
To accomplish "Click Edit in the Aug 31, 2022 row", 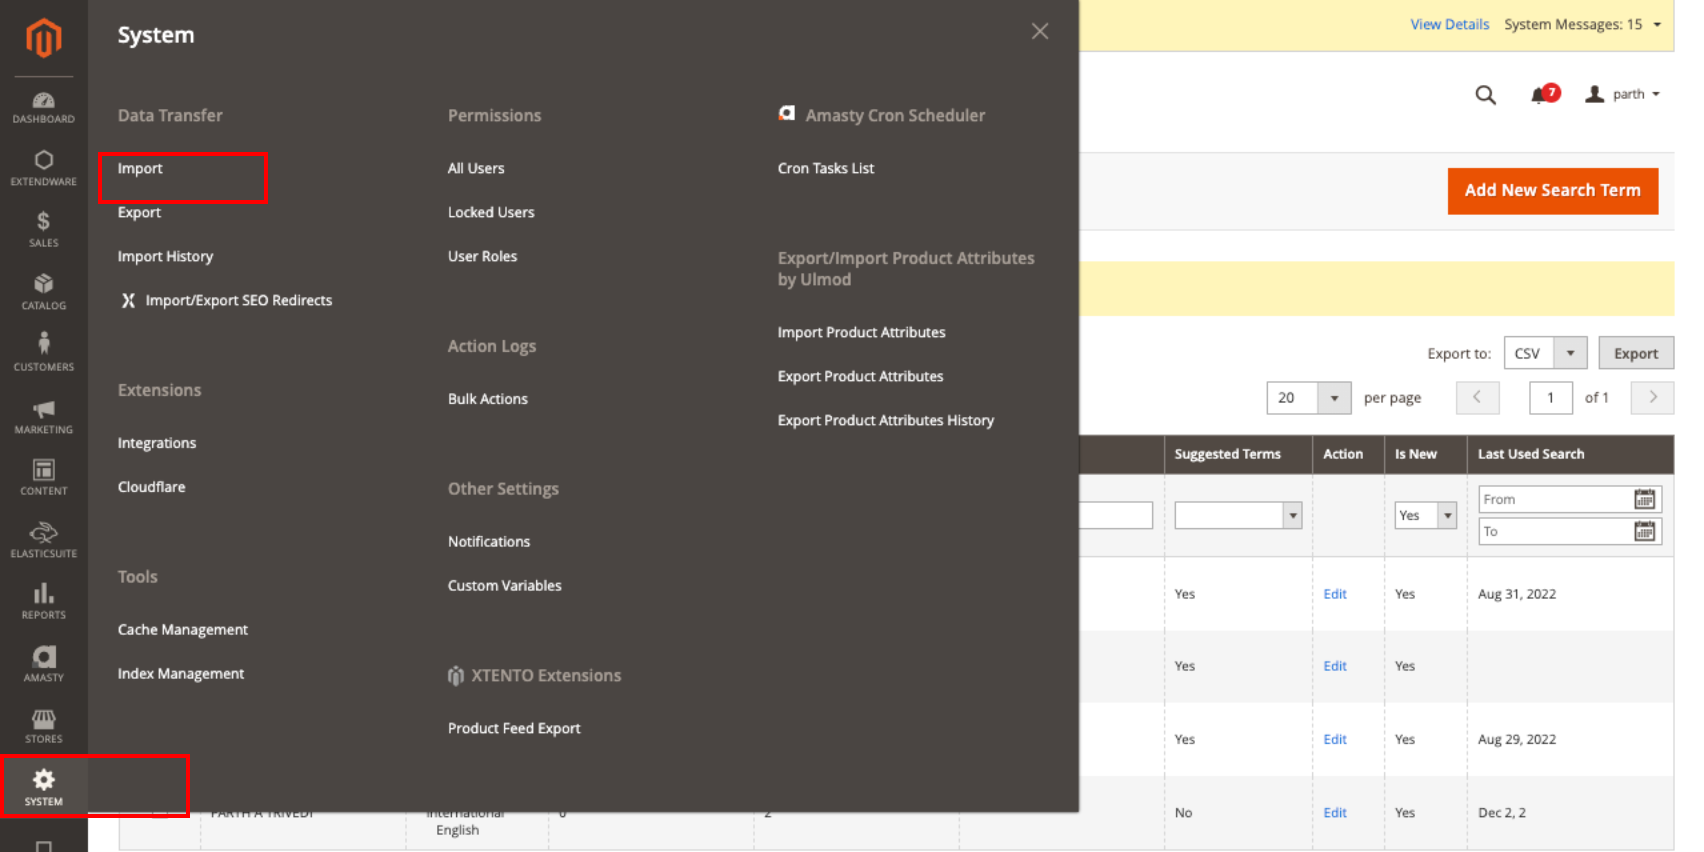I will click(x=1335, y=594).
